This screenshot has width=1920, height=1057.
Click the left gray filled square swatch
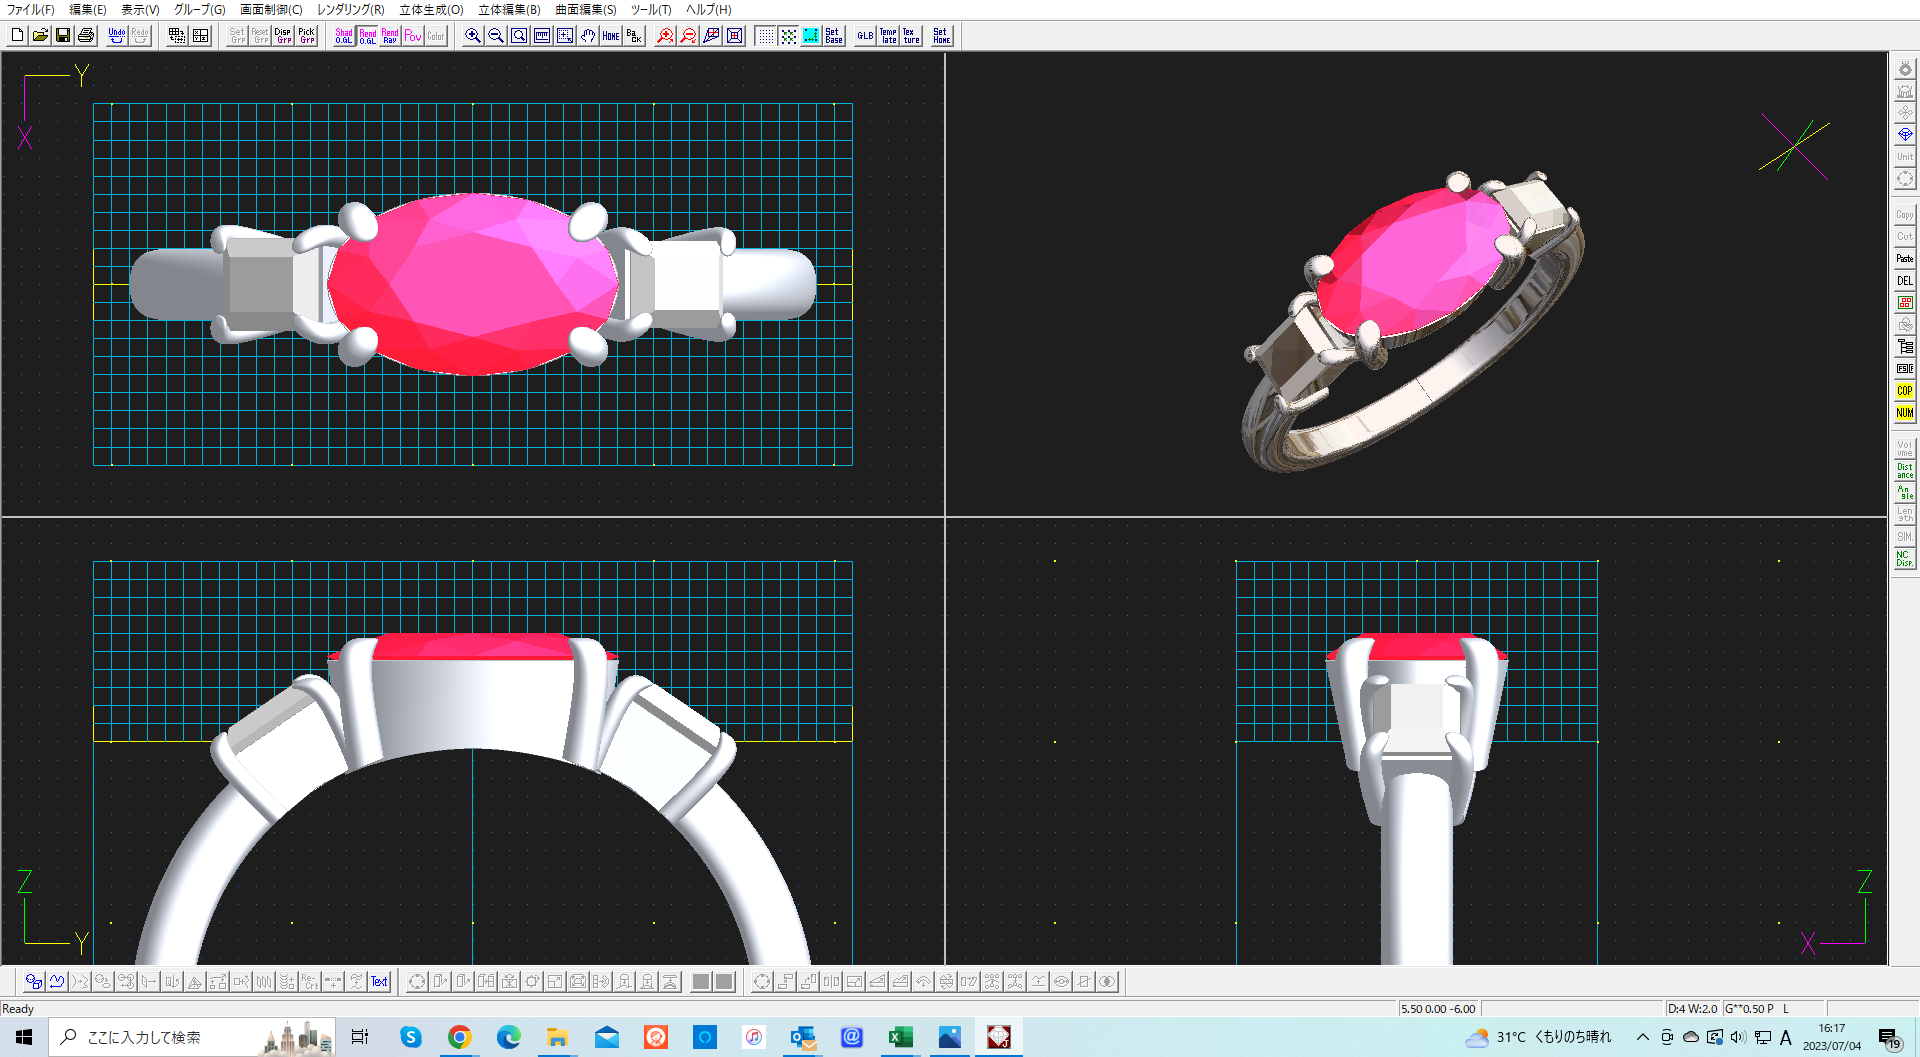tap(701, 982)
